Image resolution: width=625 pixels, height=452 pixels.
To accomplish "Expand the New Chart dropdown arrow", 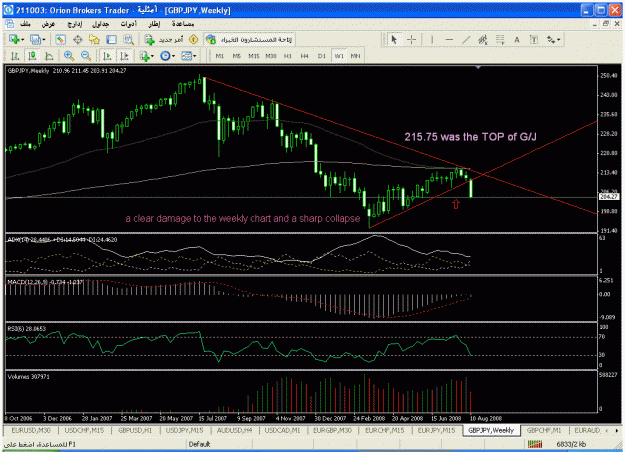I will coord(22,40).
